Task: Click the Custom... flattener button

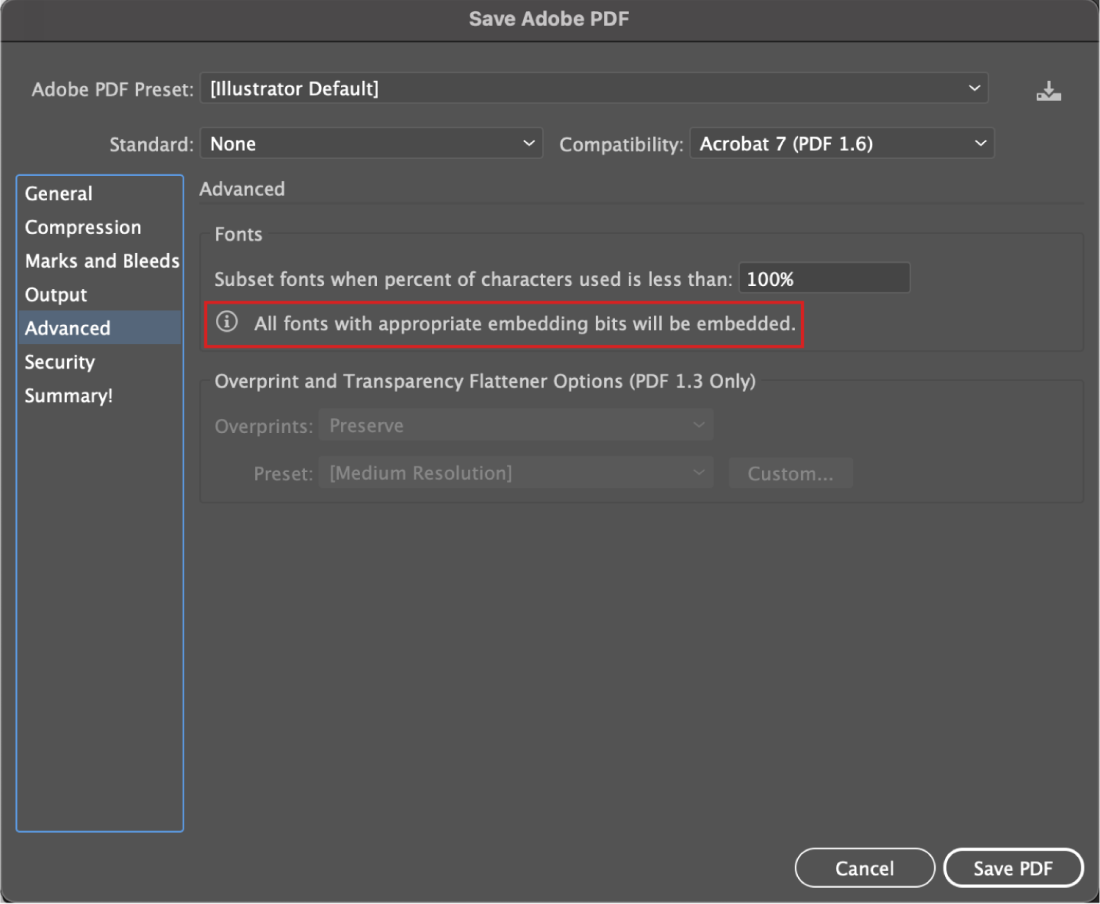Action: pos(791,473)
